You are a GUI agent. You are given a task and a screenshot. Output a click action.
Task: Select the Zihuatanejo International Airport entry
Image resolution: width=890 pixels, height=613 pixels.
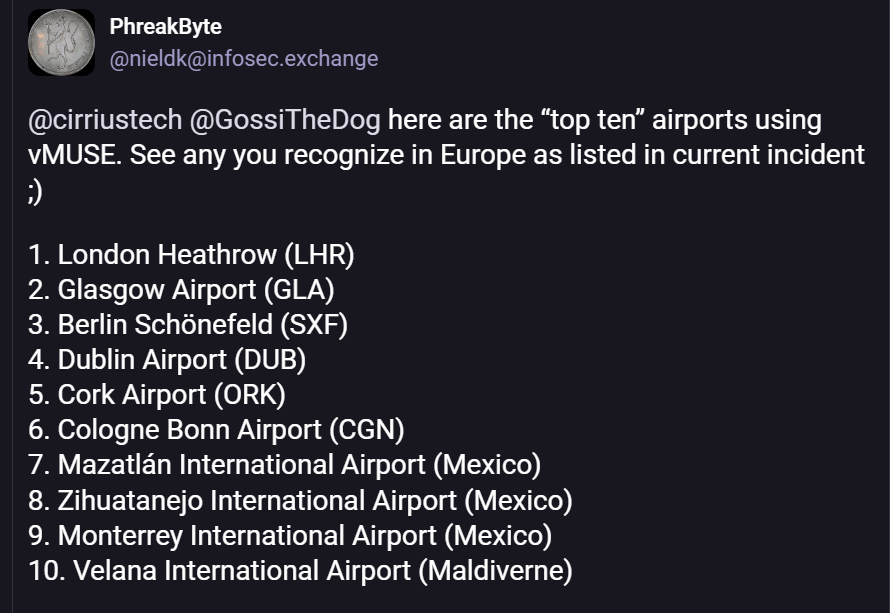pyautogui.click(x=300, y=501)
